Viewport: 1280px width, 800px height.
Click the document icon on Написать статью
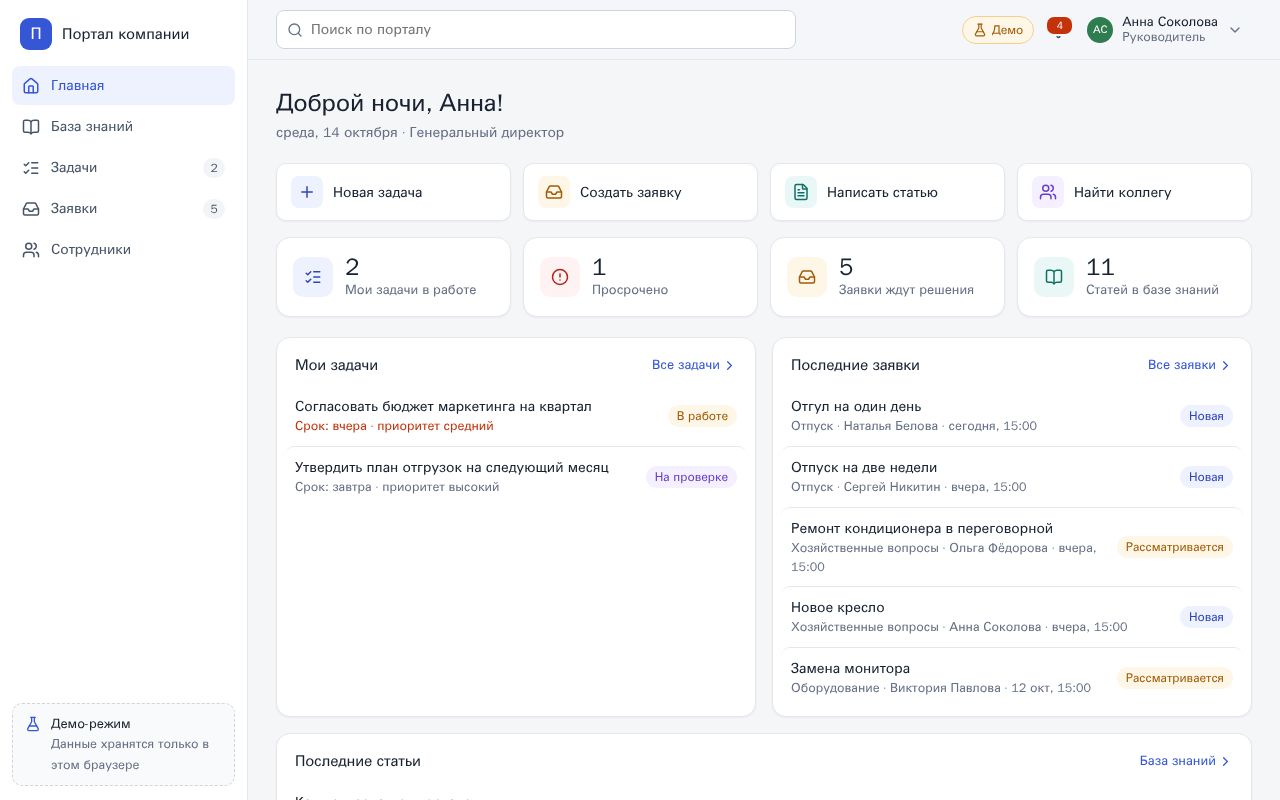[x=801, y=192]
